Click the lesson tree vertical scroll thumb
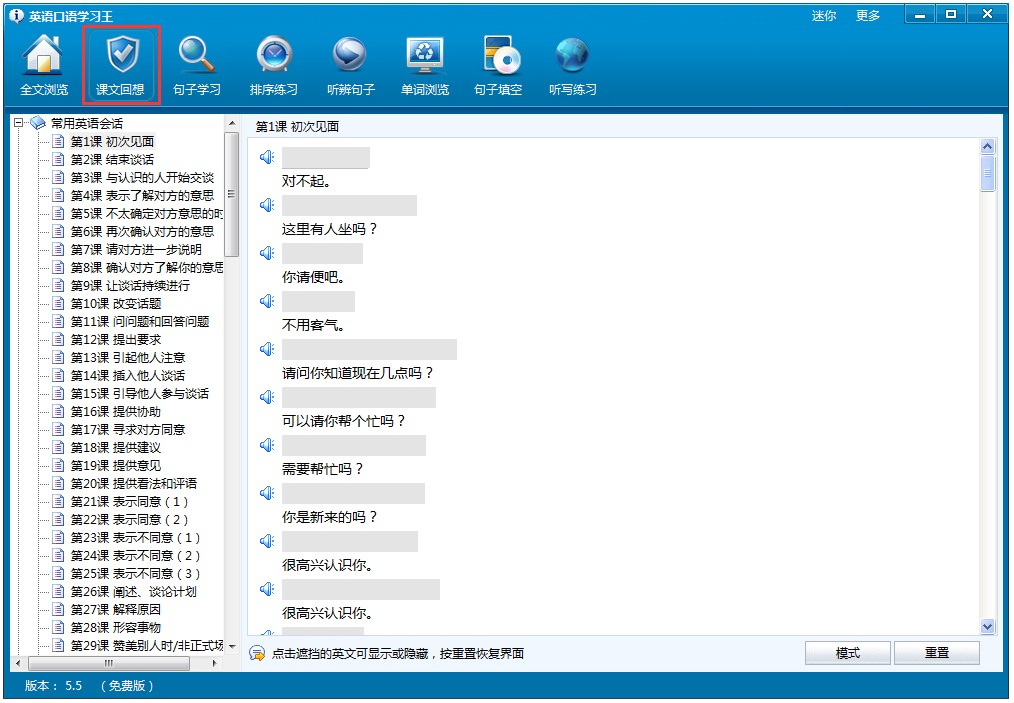Image resolution: width=1014 pixels, height=703 pixels. 232,194
